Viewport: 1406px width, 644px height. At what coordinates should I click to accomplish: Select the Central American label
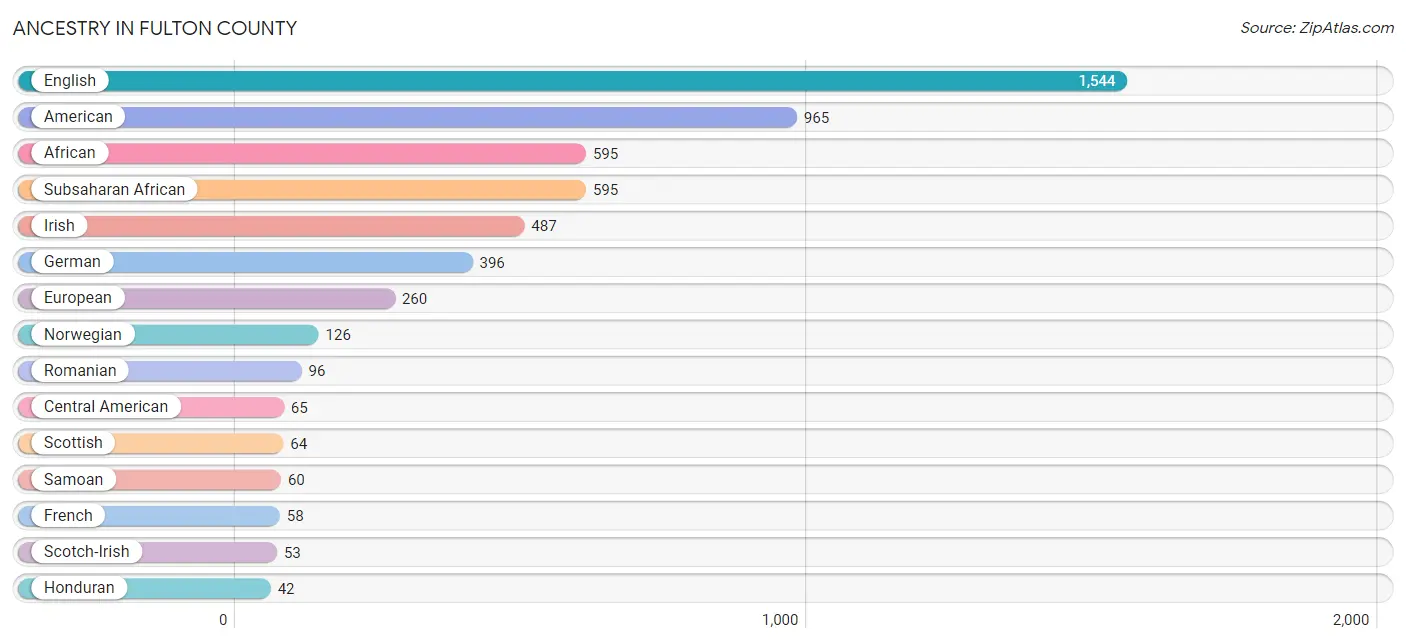tap(106, 407)
